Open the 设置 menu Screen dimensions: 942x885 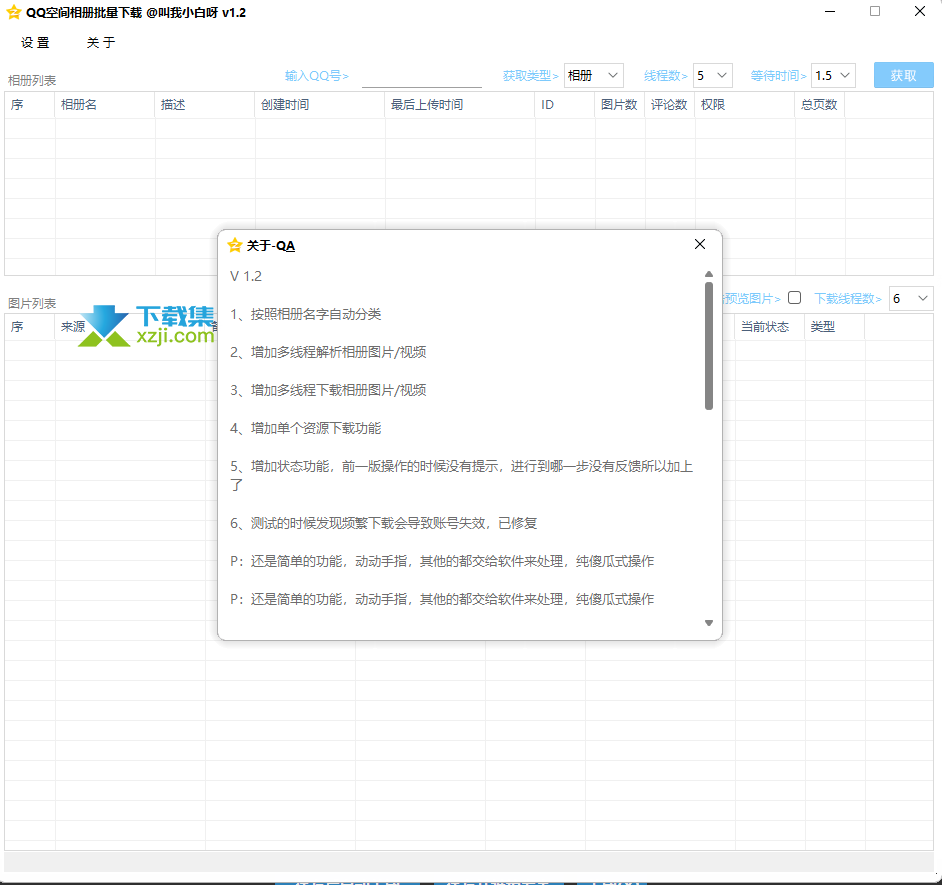tap(35, 43)
